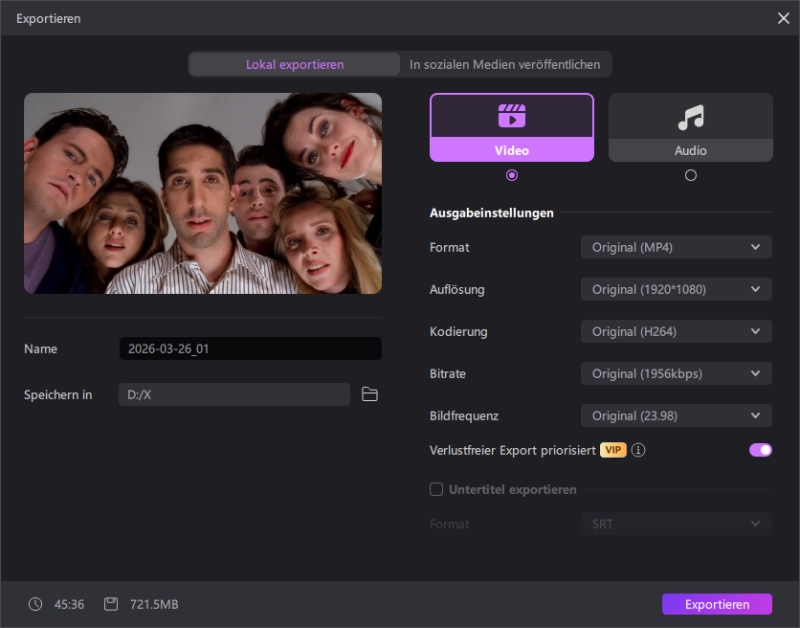Click the Audio music note icon

[x=690, y=117]
